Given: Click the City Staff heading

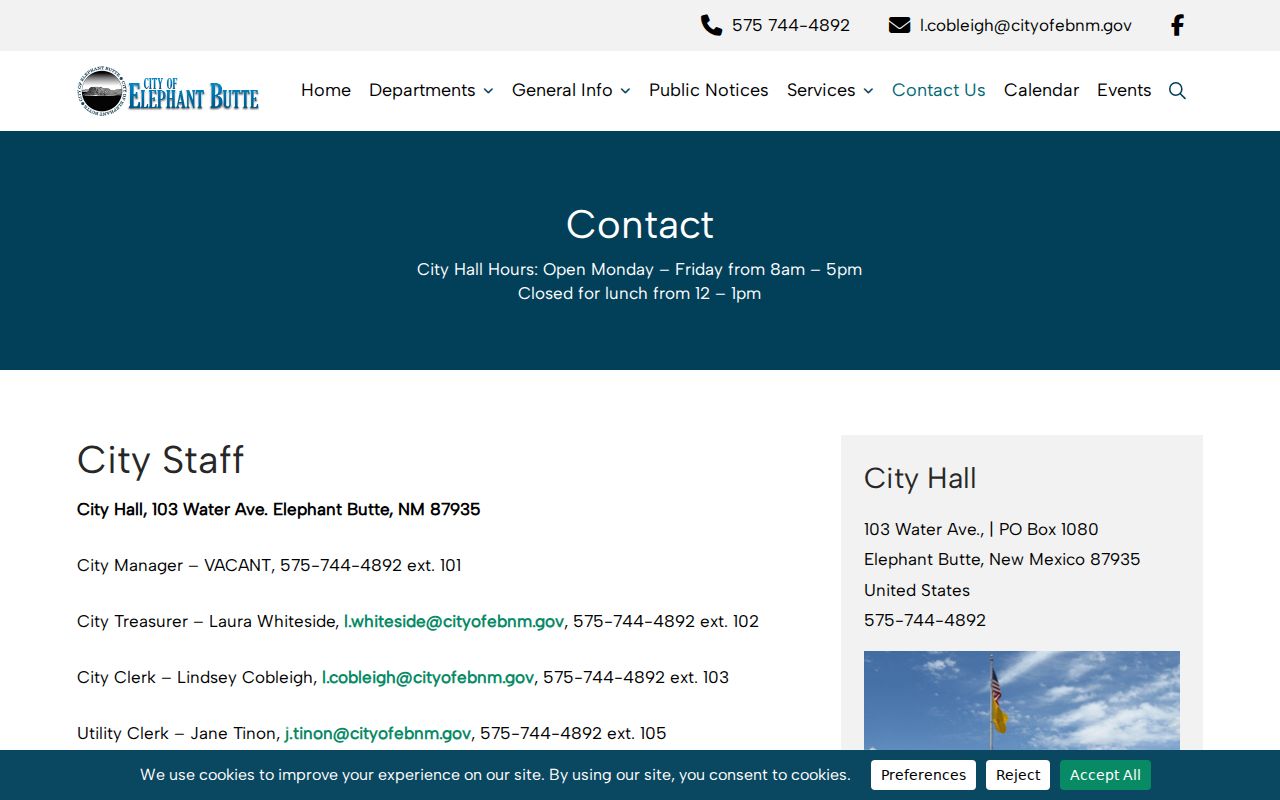Looking at the screenshot, I should tap(161, 460).
